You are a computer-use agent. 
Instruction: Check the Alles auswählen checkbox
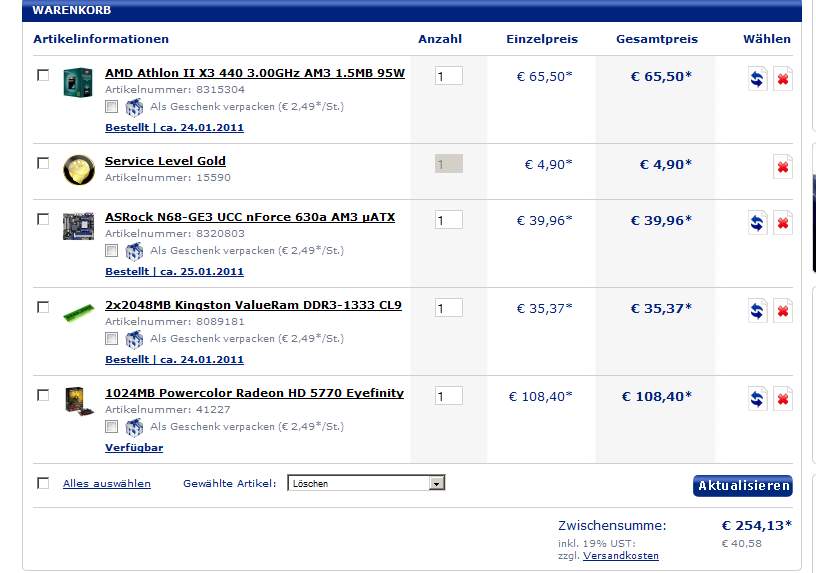(x=43, y=483)
